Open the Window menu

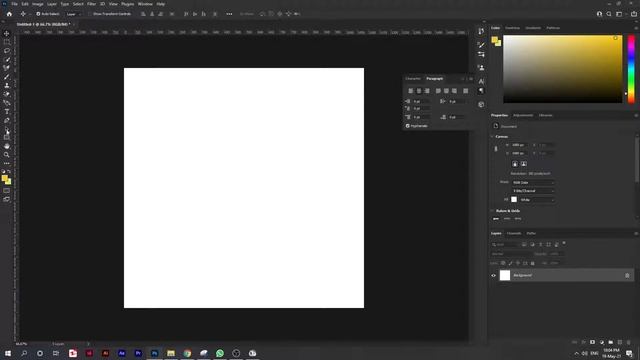145,4
